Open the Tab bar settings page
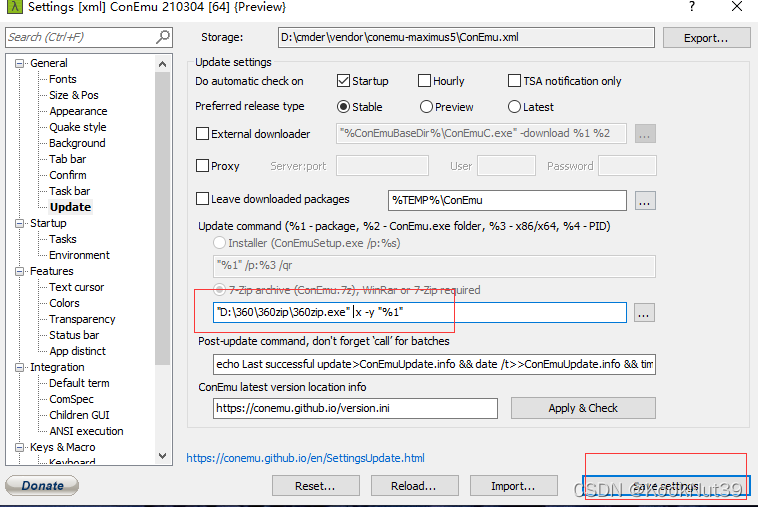The height and width of the screenshot is (507, 758). pyautogui.click(x=68, y=159)
